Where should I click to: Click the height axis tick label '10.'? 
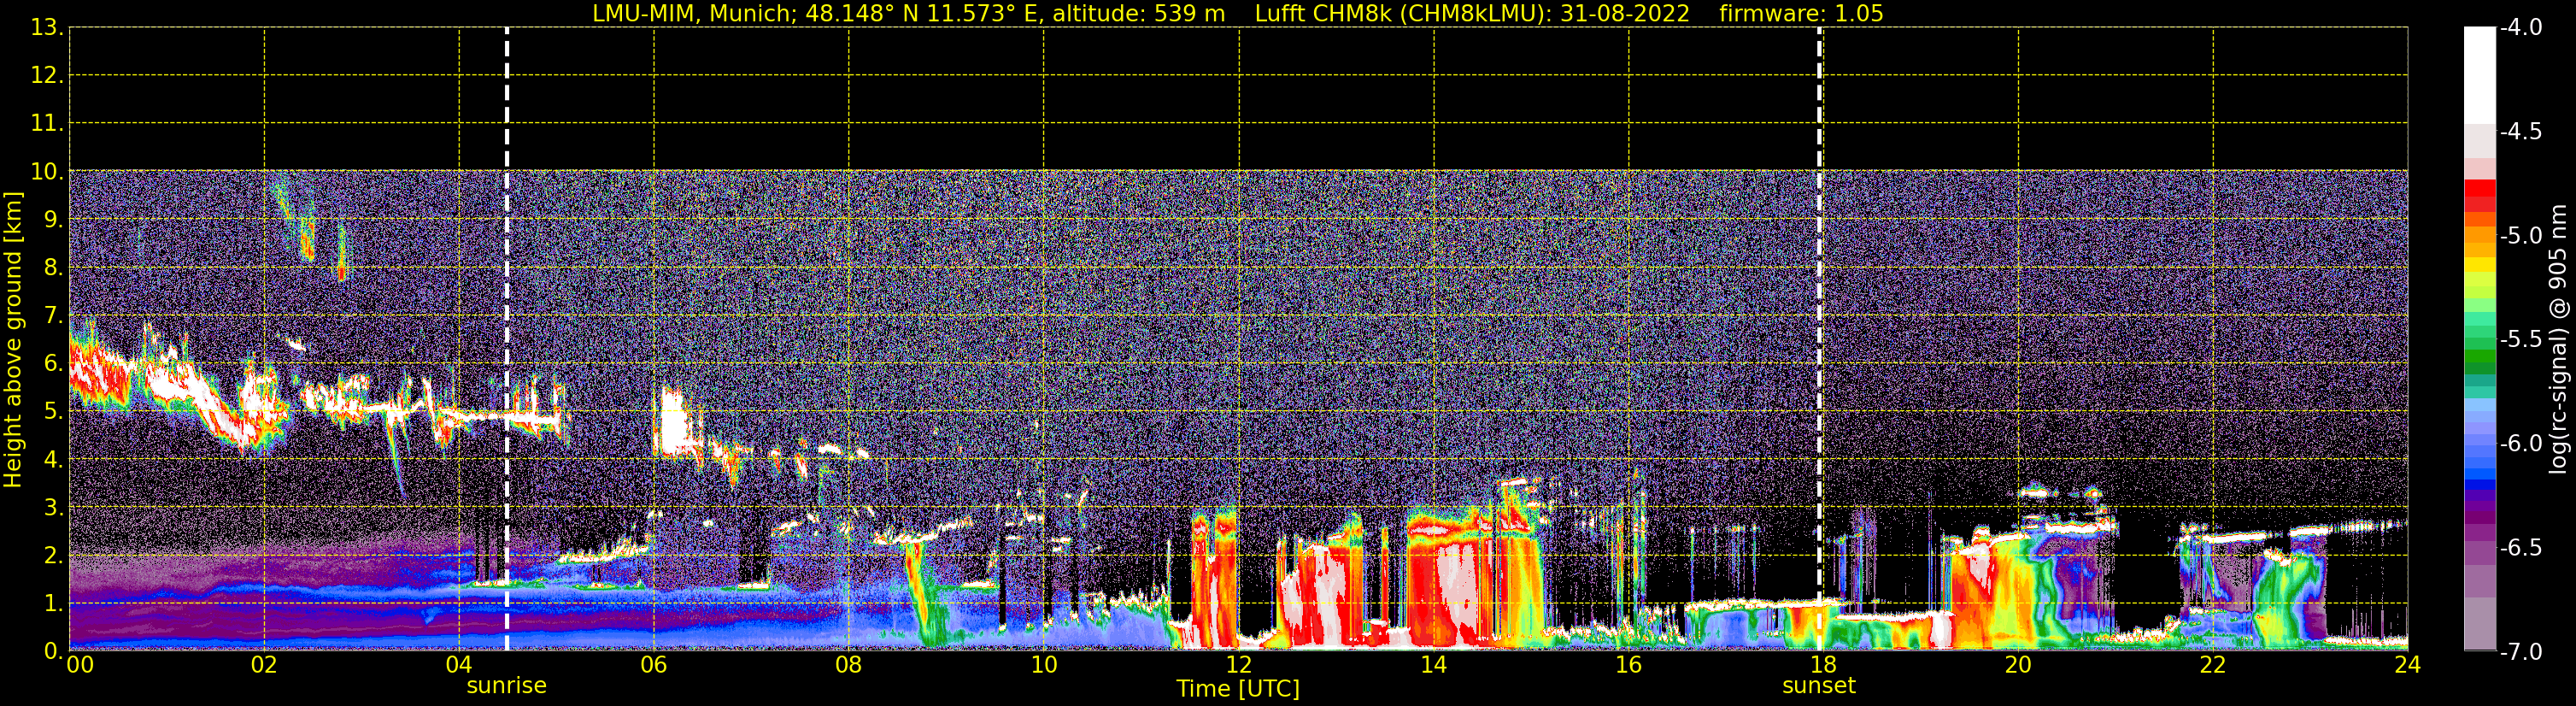[x=47, y=172]
